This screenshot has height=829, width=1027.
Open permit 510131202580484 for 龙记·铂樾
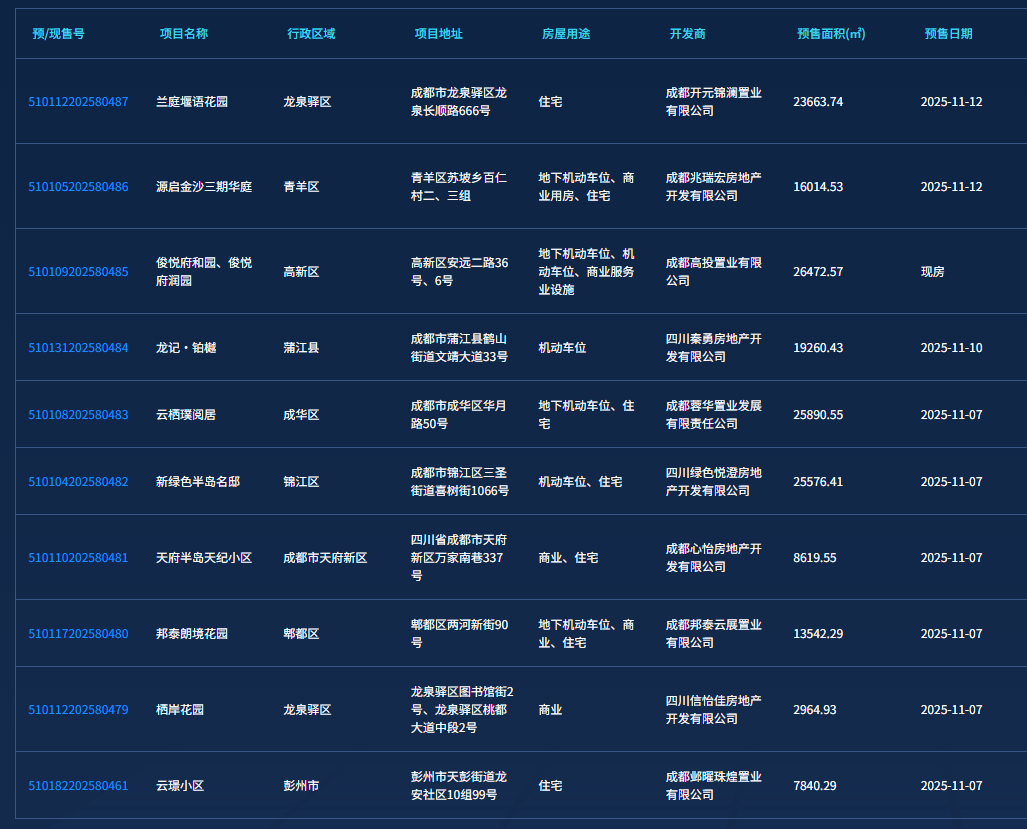tap(78, 348)
